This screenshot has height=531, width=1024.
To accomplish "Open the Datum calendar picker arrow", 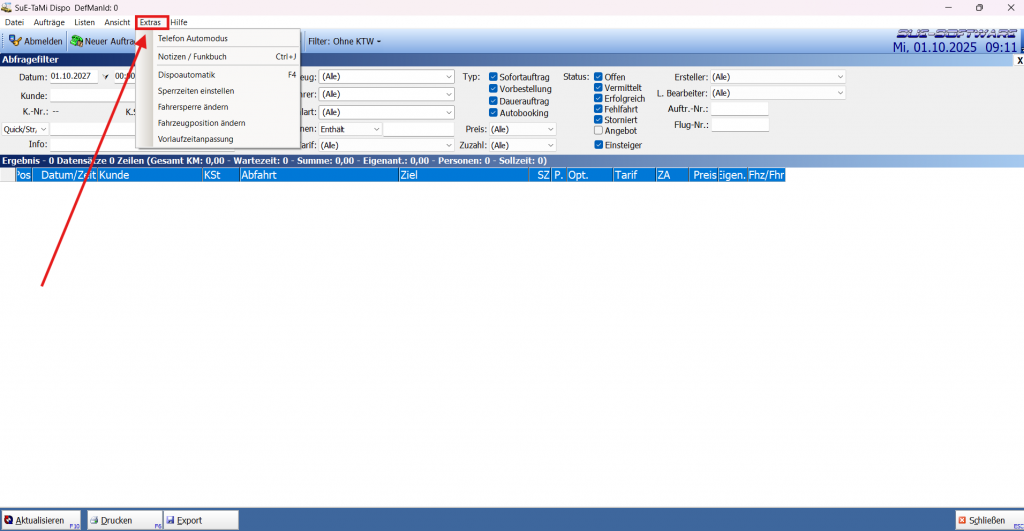I will pyautogui.click(x=105, y=77).
